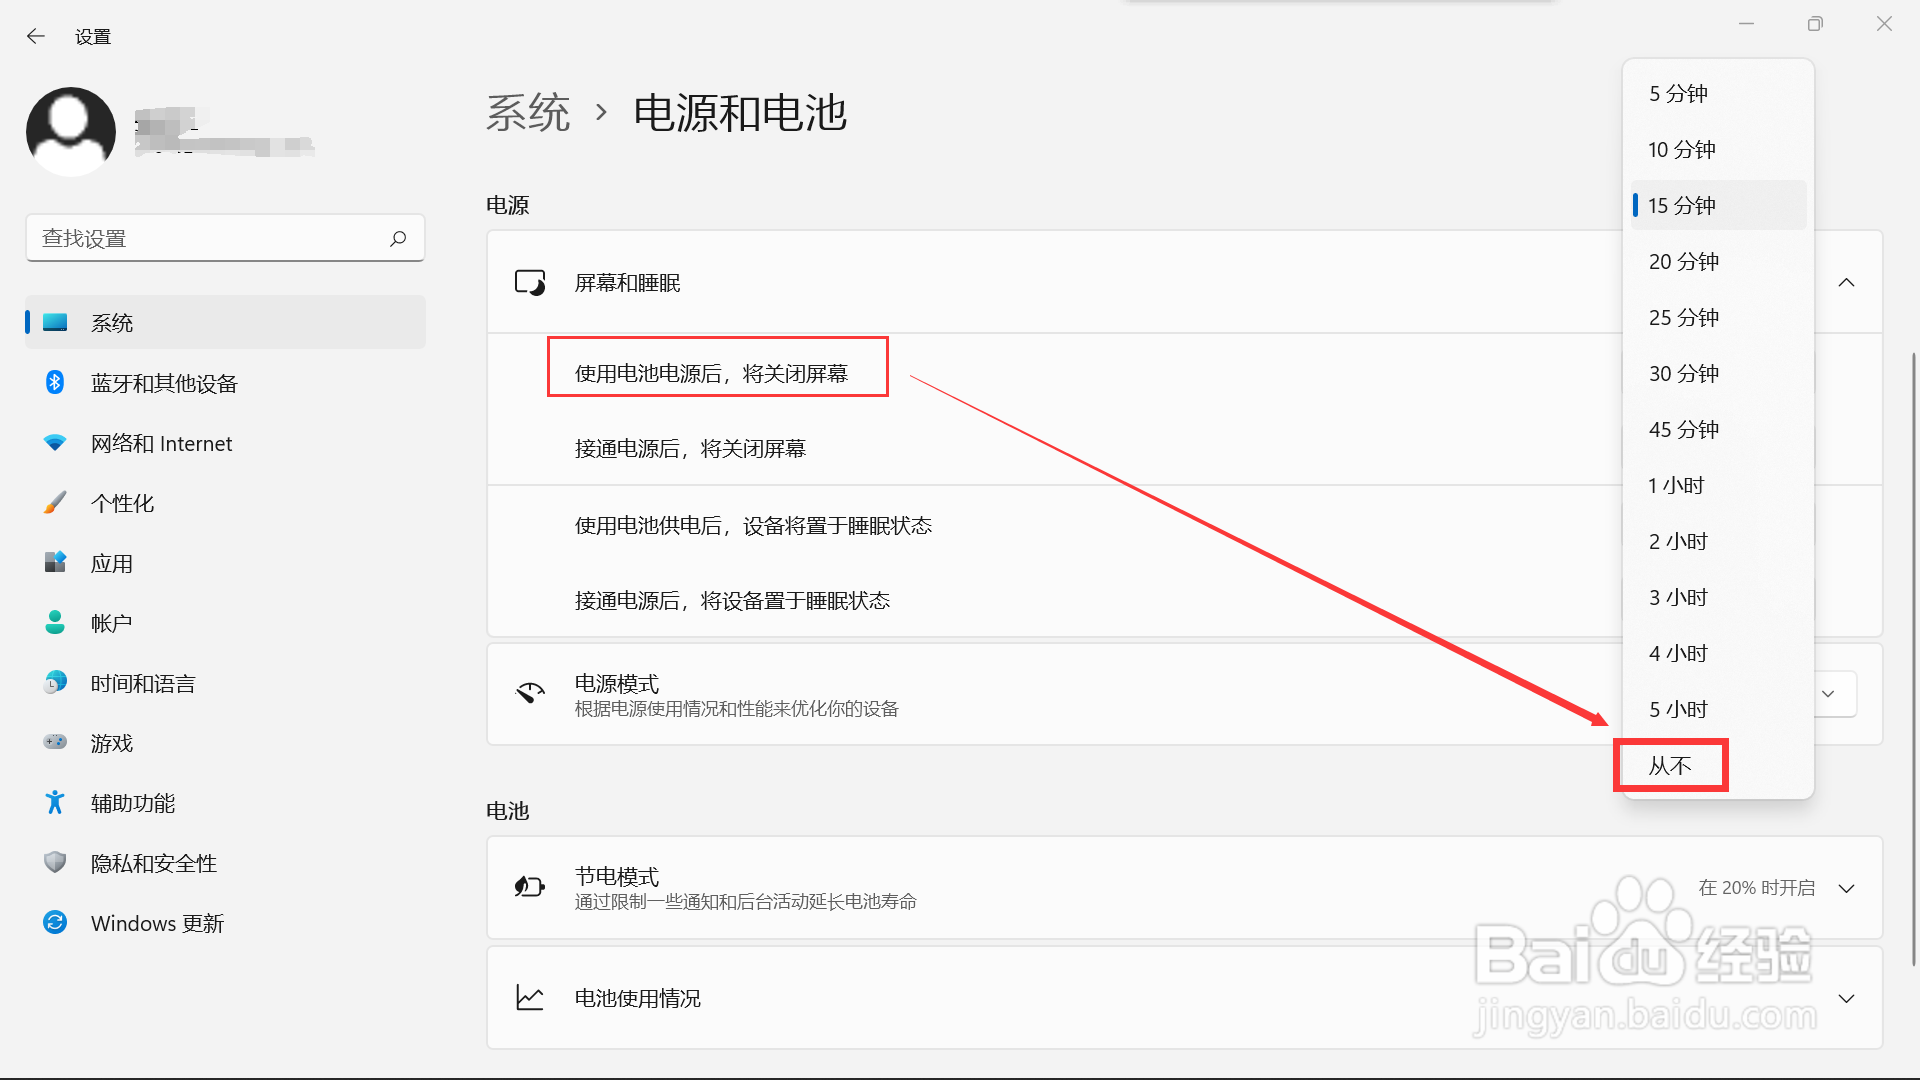
Task: Expand the Battery saver section
Action: 1846,888
